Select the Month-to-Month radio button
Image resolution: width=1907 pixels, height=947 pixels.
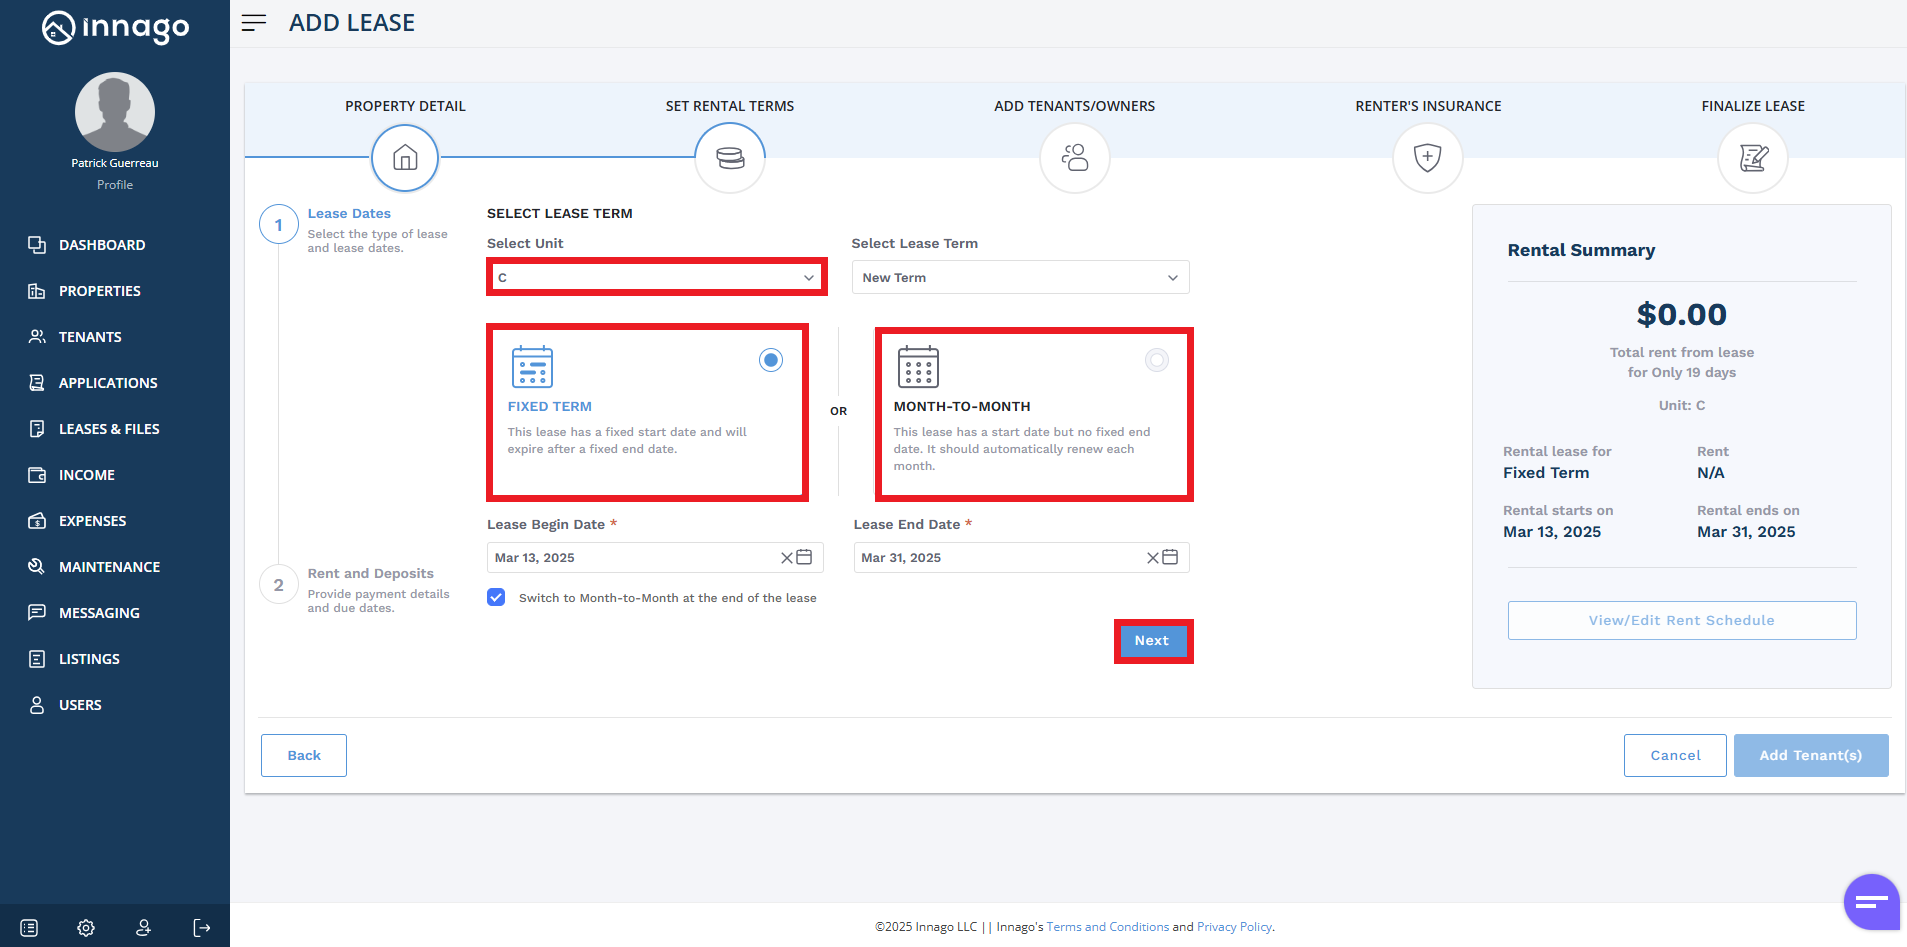pos(1156,360)
